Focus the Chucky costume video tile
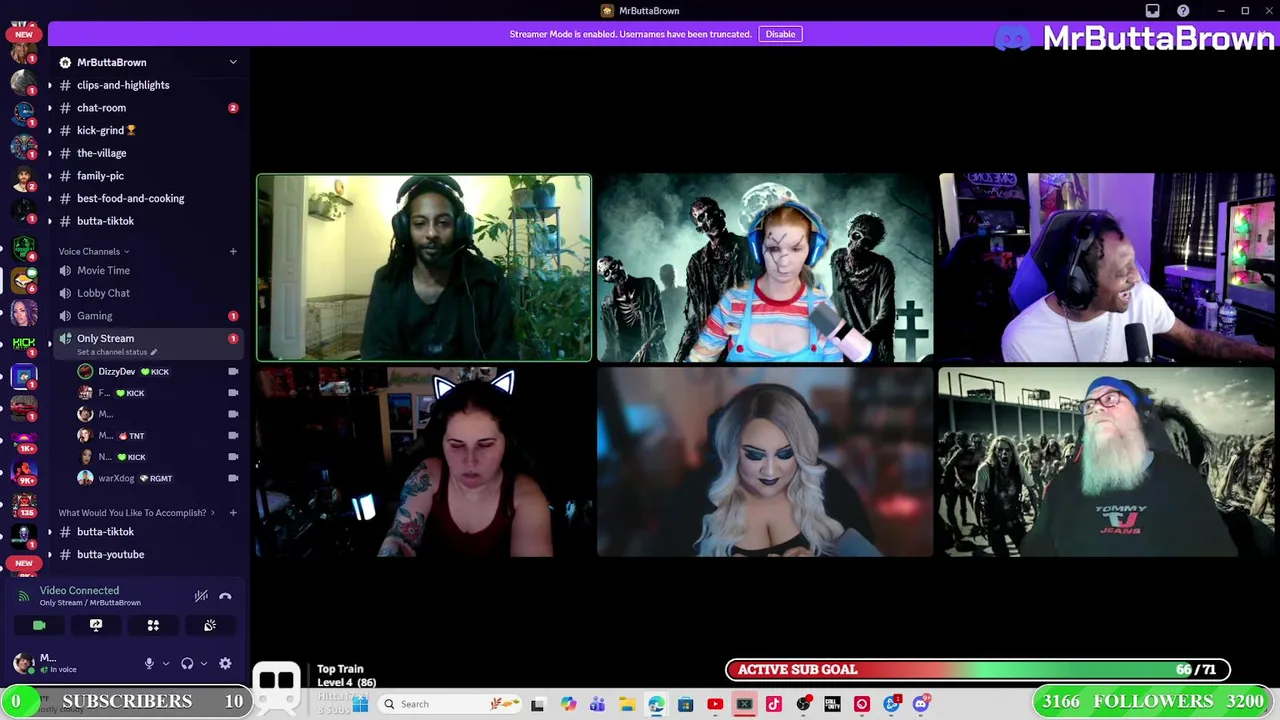Screen dimensions: 1280x720 765,267
